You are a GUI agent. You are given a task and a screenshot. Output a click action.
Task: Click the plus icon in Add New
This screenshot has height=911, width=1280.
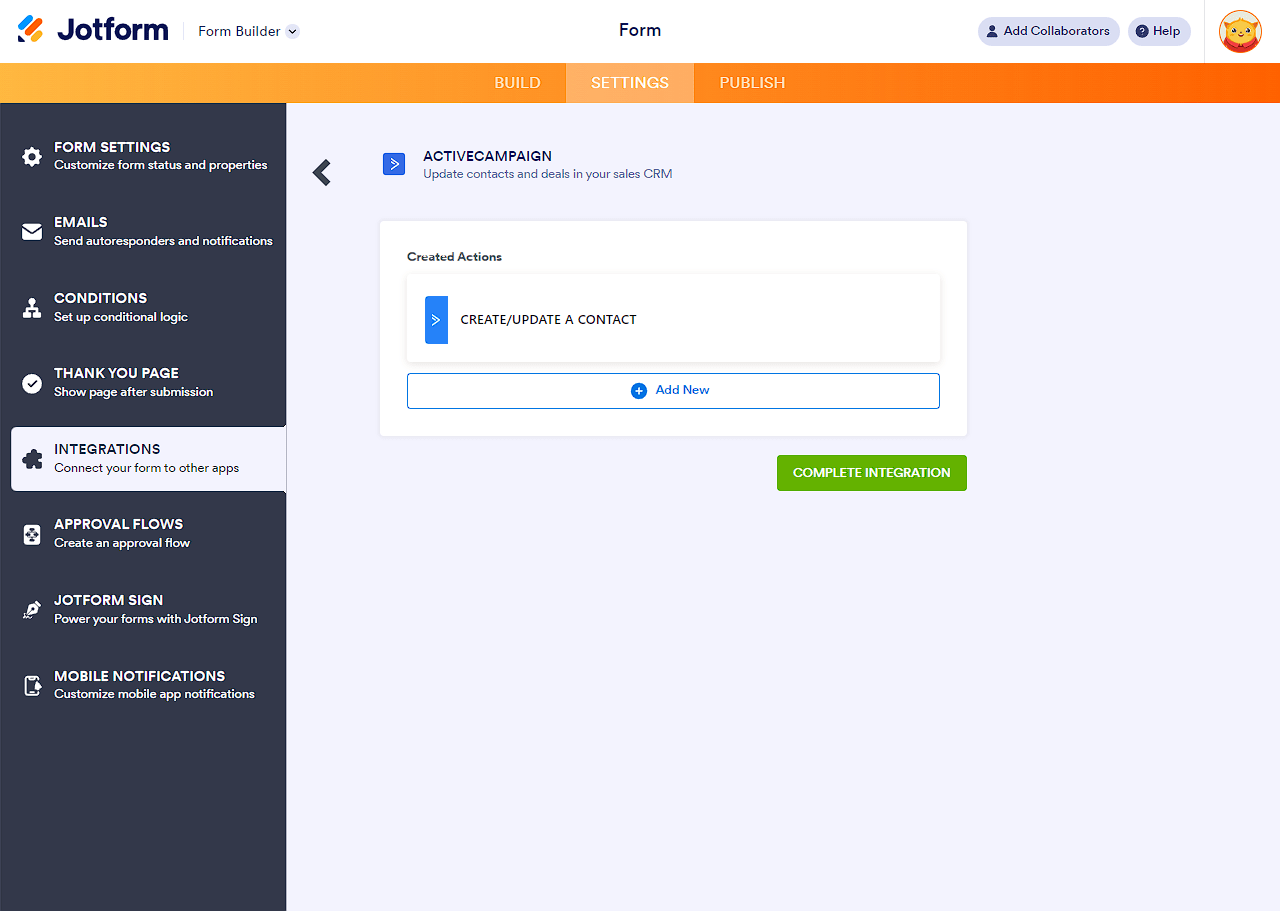639,391
